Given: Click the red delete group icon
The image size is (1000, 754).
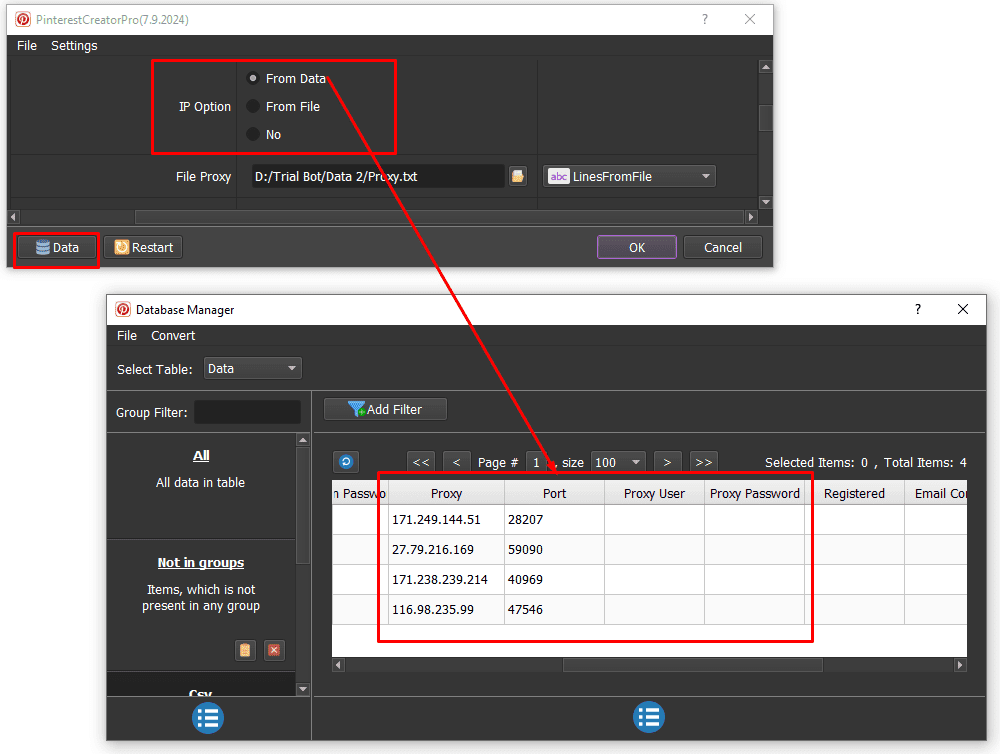Looking at the screenshot, I should coord(274,650).
